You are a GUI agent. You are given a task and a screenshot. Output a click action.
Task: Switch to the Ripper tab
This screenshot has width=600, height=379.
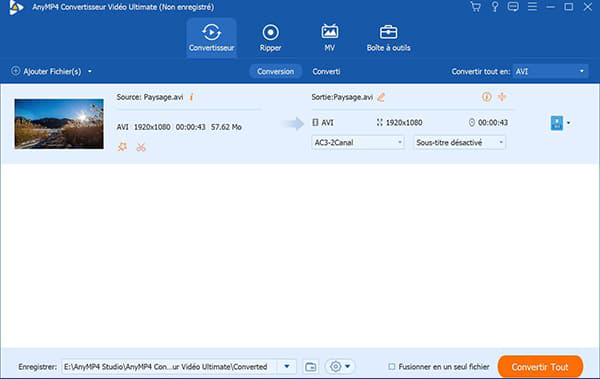270,38
